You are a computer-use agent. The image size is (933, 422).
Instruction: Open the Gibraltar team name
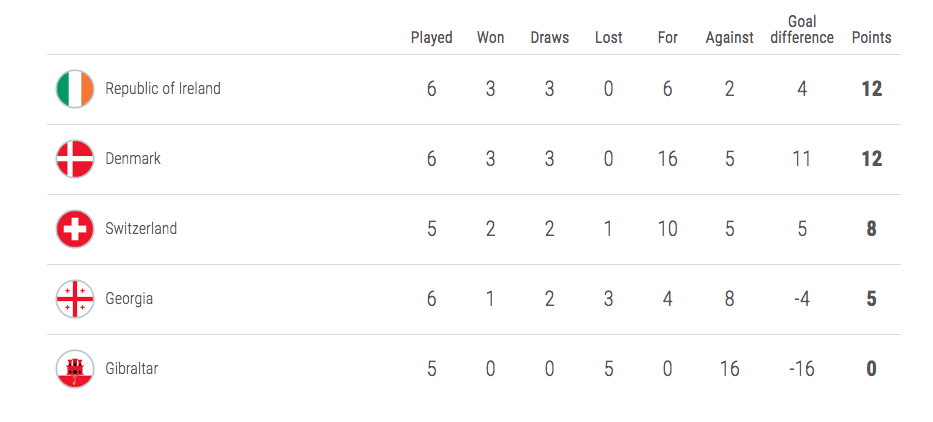[x=132, y=369]
